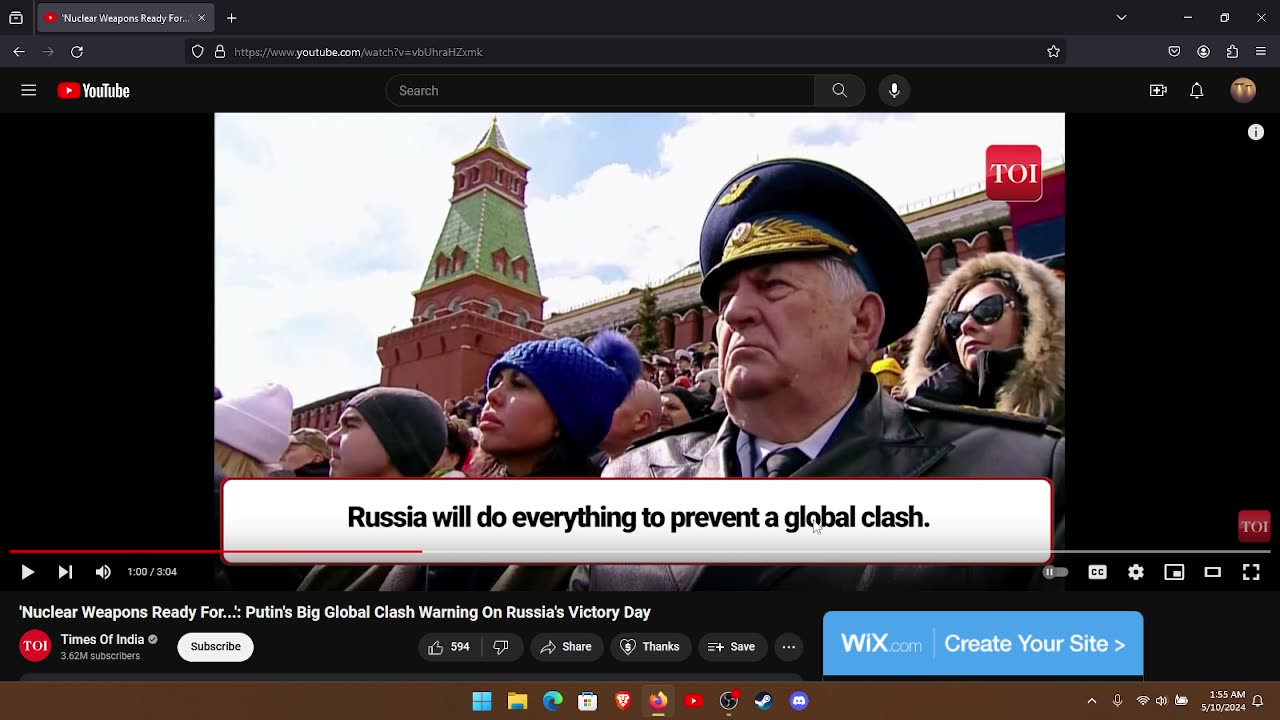
Task: Save video to playlist
Action: (x=731, y=647)
